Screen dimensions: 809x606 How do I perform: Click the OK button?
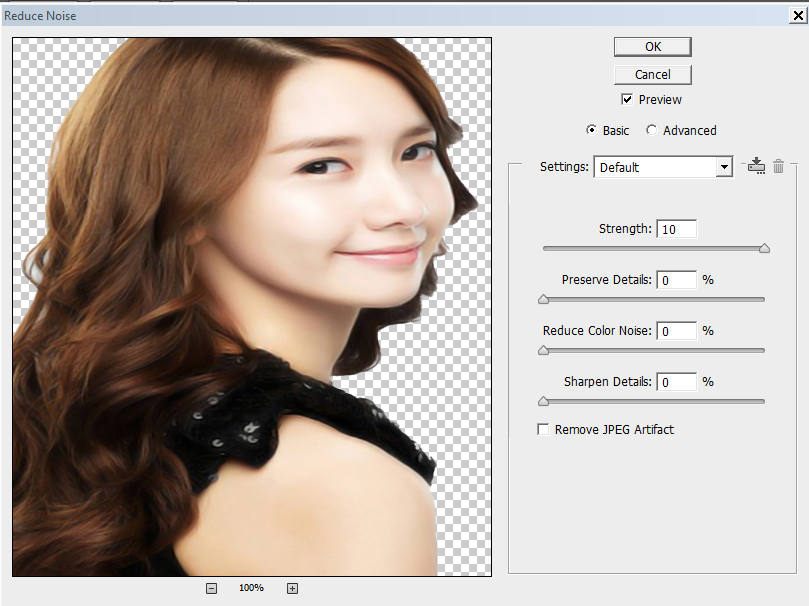653,47
